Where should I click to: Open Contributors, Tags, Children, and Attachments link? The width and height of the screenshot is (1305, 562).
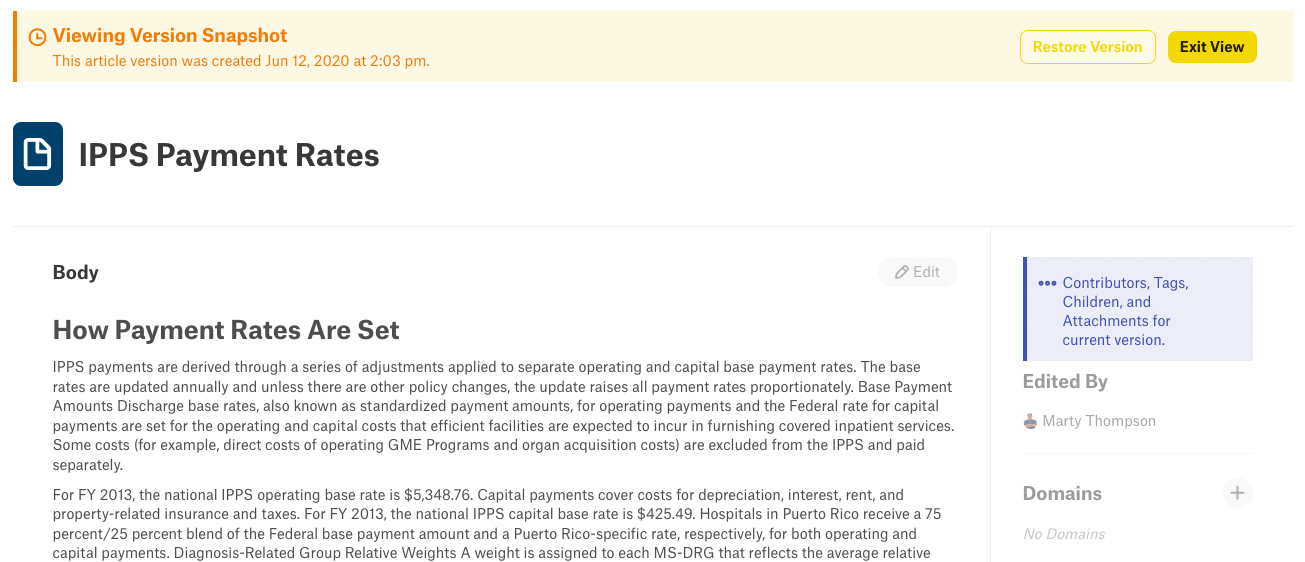[1125, 311]
